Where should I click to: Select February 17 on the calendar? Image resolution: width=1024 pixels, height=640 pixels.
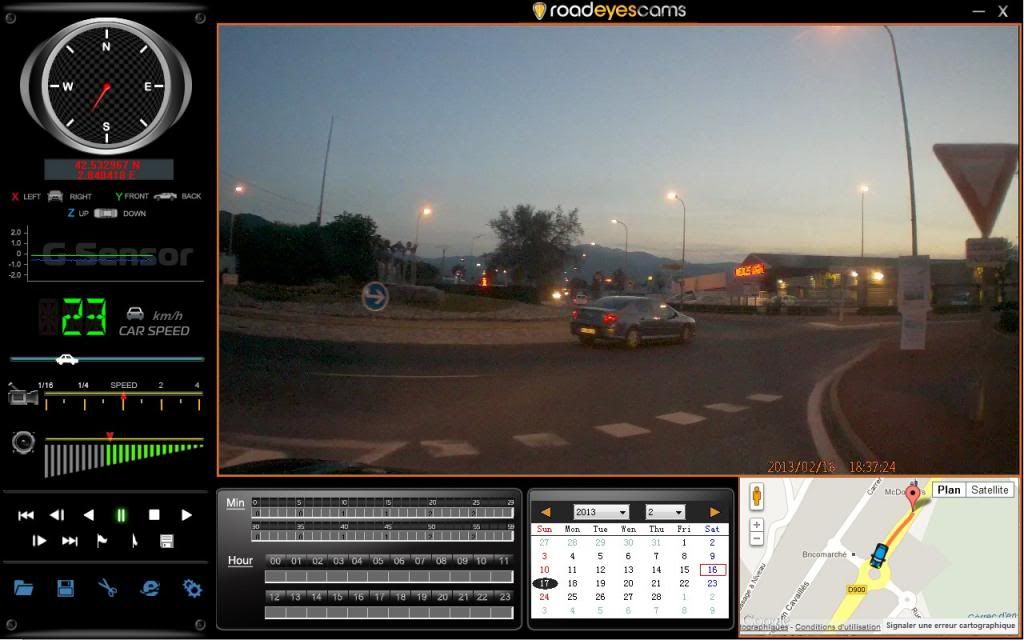pyautogui.click(x=545, y=583)
